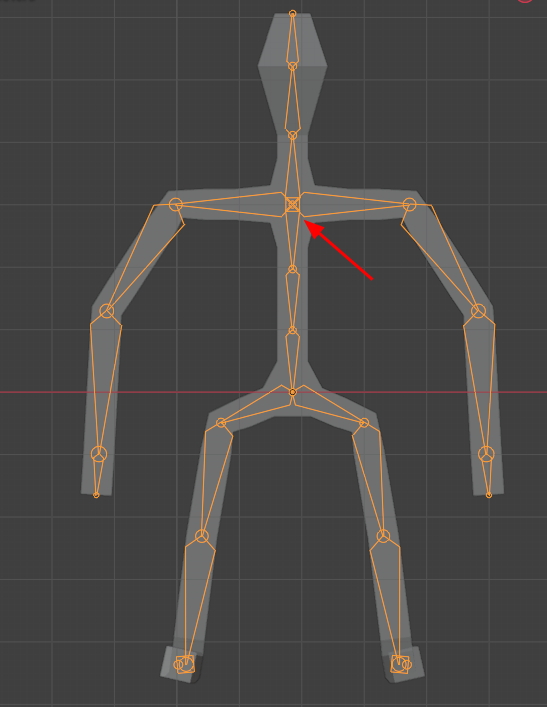
Task: Click the wrist joint circle on the viewer's right
Action: 486,454
